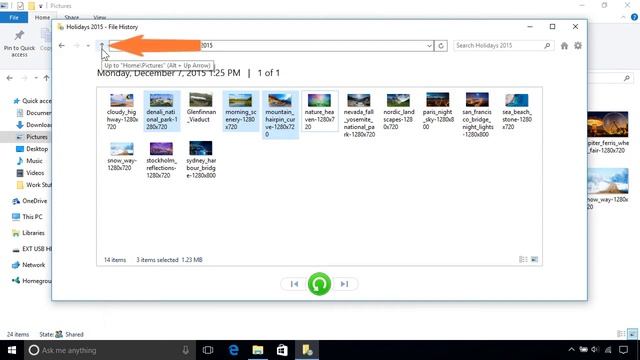The height and width of the screenshot is (360, 640).
Task: Select stockholm_reflections-1280x720 image
Action: pos(161,160)
